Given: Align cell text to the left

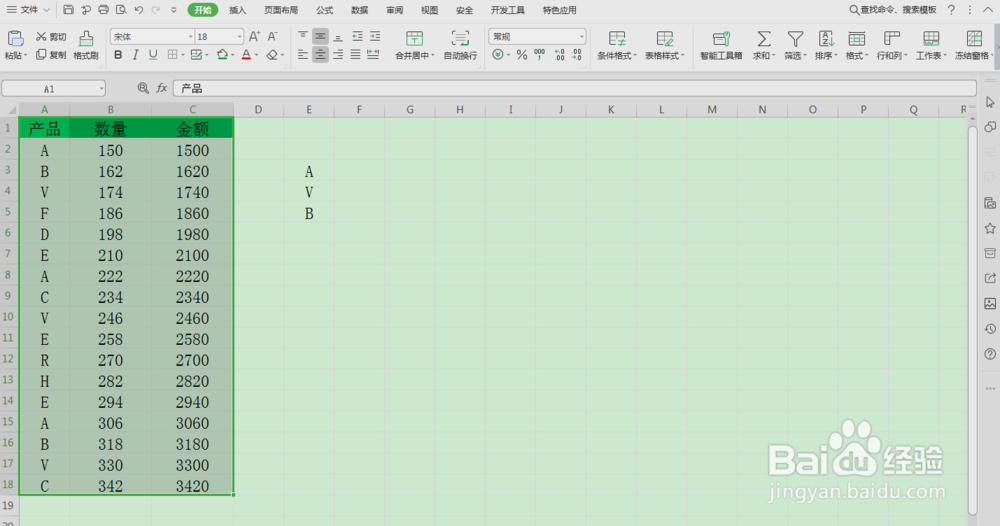Looking at the screenshot, I should tap(303, 55).
